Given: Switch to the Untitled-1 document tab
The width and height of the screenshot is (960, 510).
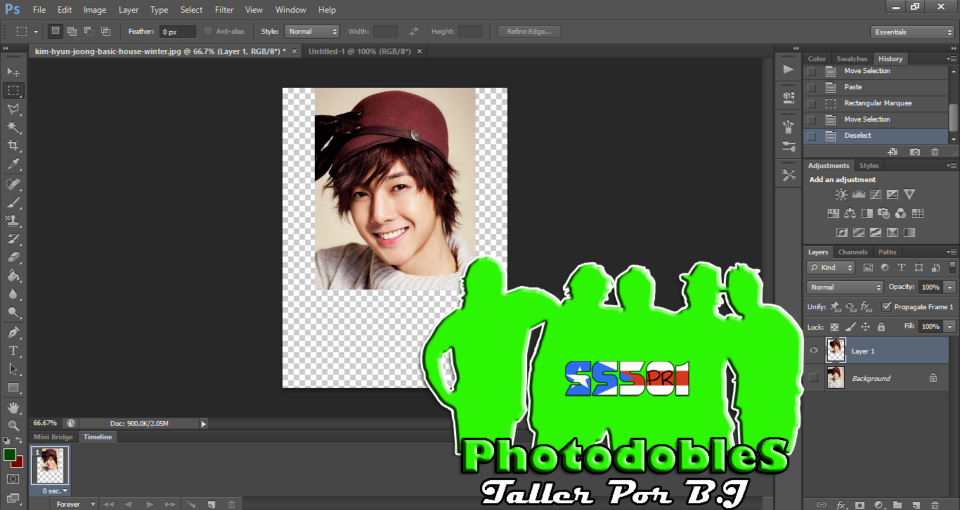Looking at the screenshot, I should pyautogui.click(x=359, y=51).
